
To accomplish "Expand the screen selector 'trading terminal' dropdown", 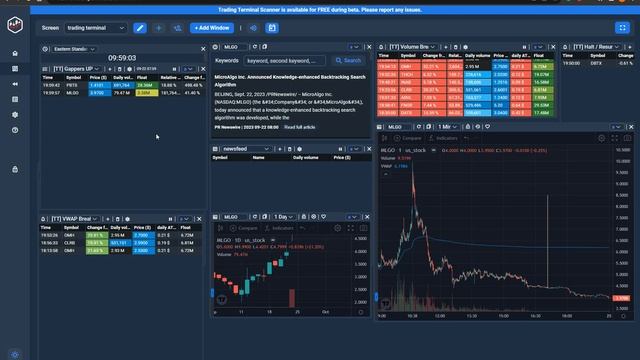I will pyautogui.click(x=96, y=28).
